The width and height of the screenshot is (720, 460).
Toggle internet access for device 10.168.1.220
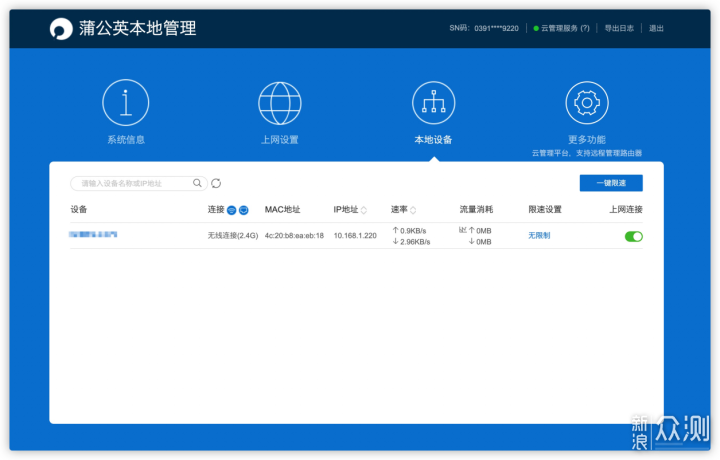pyautogui.click(x=634, y=236)
